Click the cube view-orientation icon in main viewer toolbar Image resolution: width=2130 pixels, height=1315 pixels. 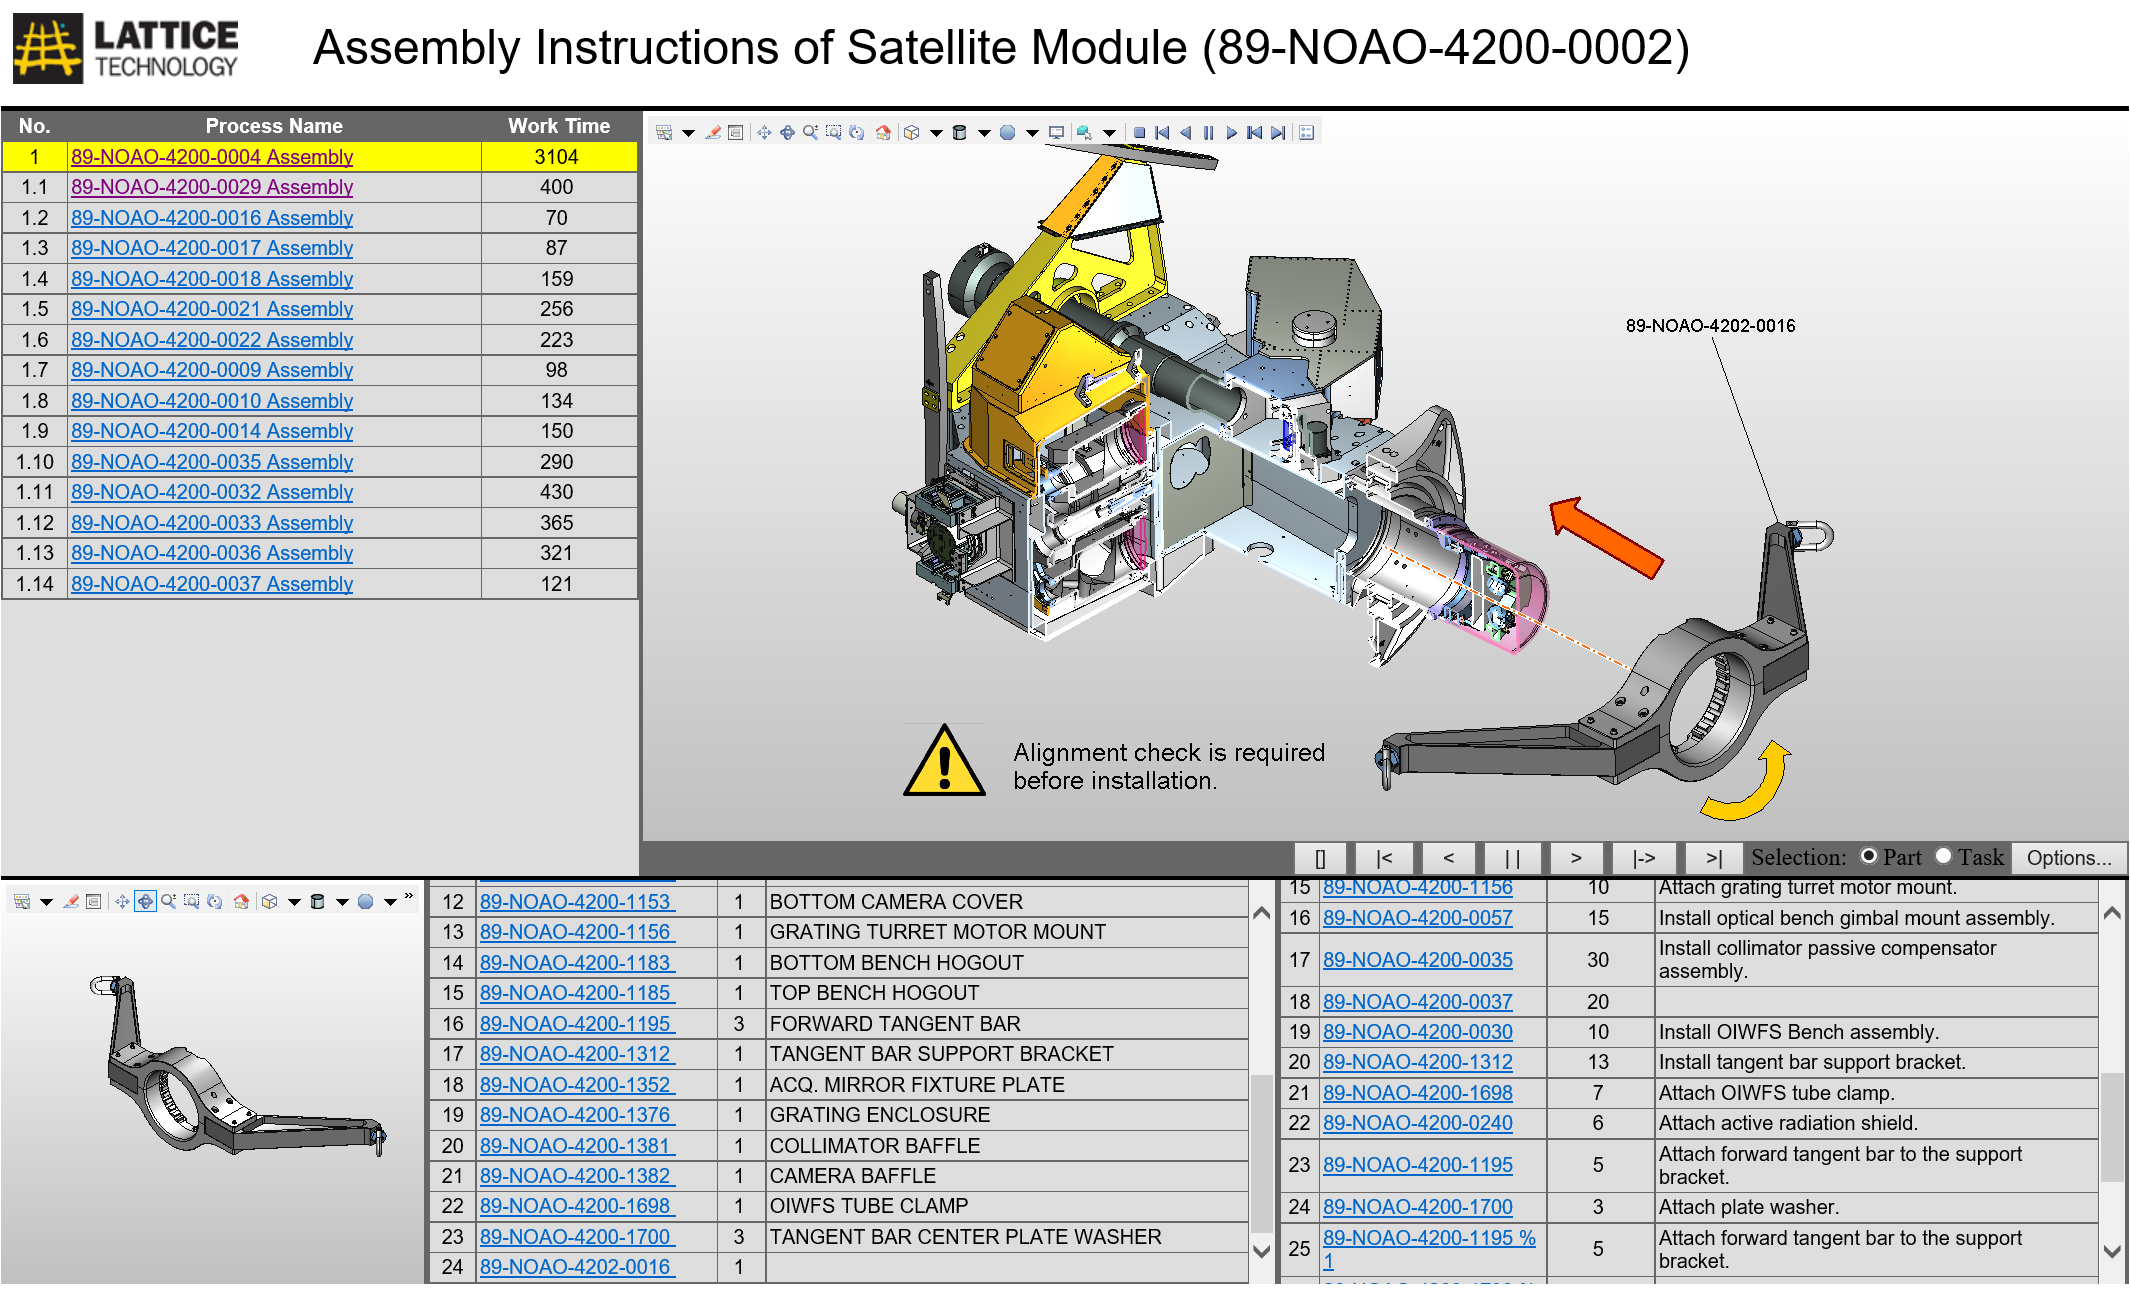click(x=911, y=132)
